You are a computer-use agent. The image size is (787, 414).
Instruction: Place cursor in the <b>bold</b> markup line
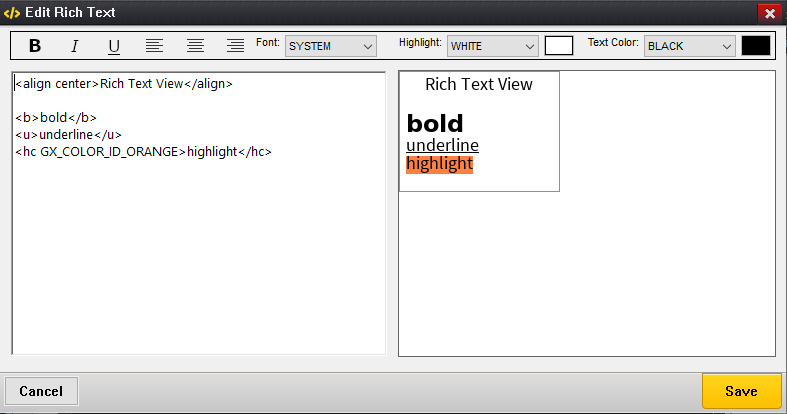(x=56, y=118)
